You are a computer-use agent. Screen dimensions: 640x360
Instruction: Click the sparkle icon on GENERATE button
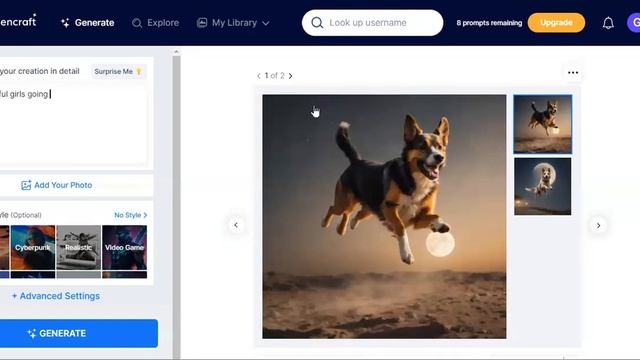[x=32, y=333]
